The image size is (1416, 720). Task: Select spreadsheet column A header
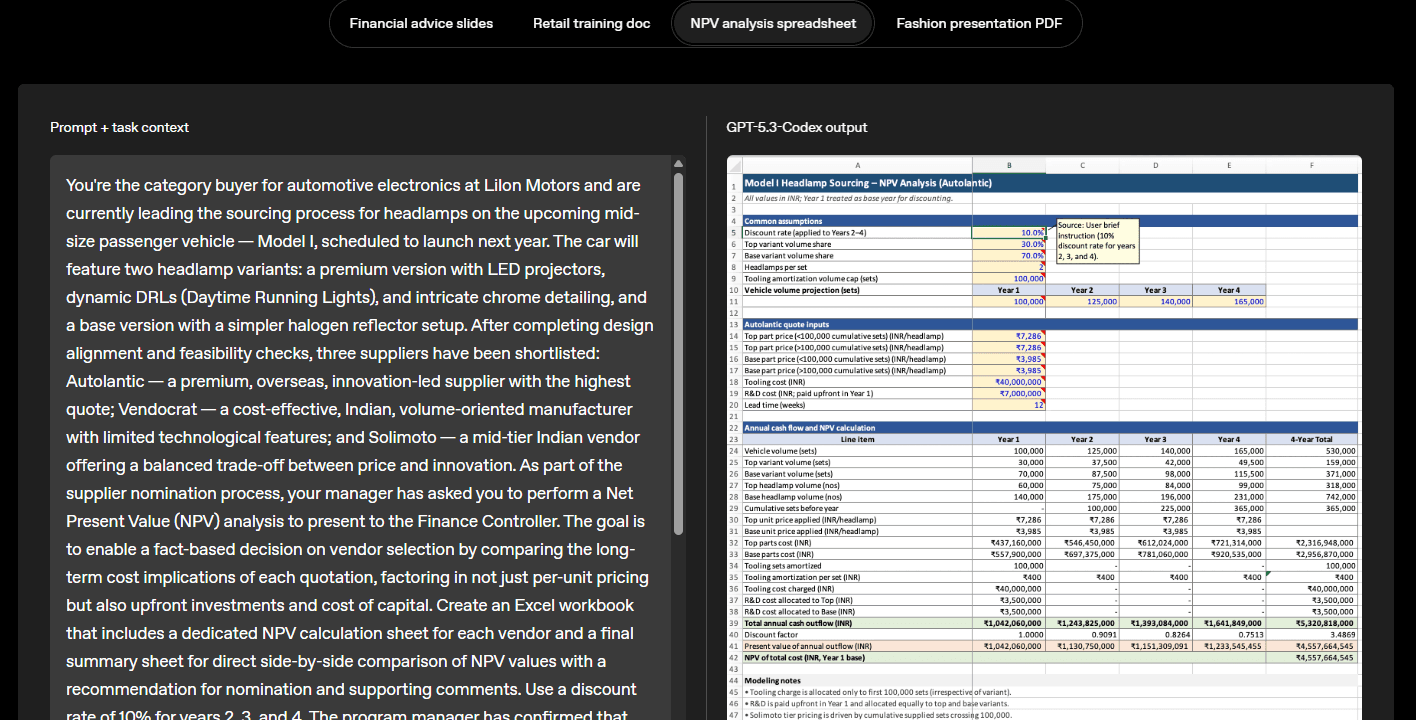[857, 164]
